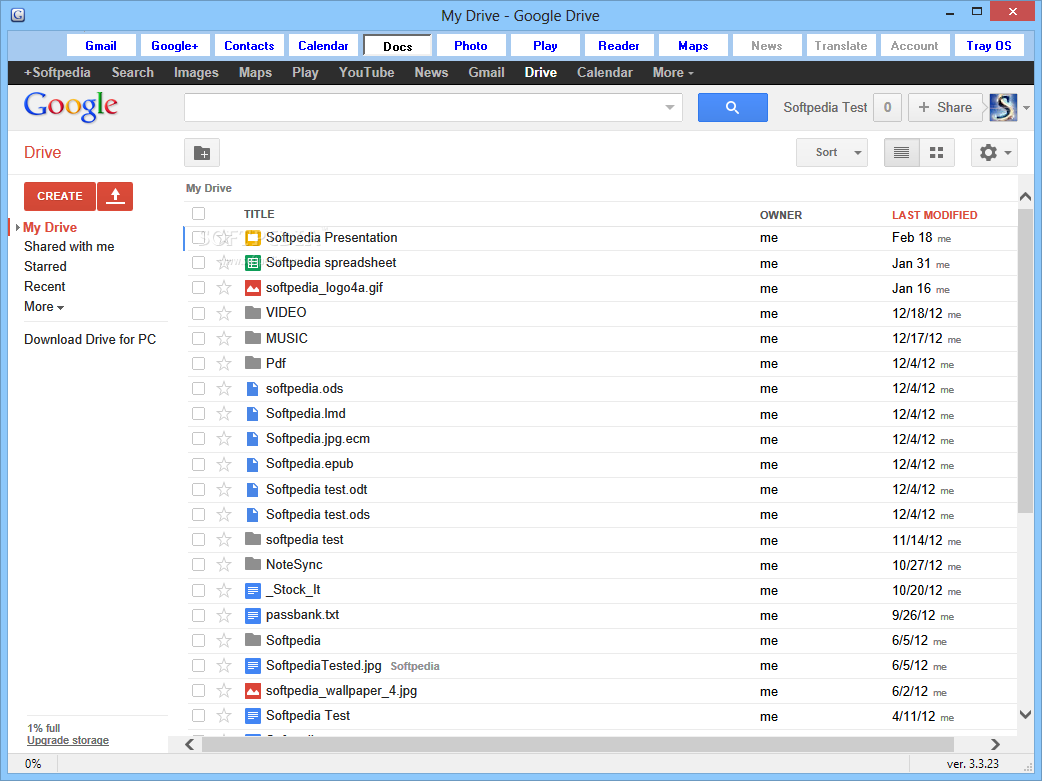Expand the More menu in the black bar
Viewport: 1042px width, 781px height.
click(673, 72)
